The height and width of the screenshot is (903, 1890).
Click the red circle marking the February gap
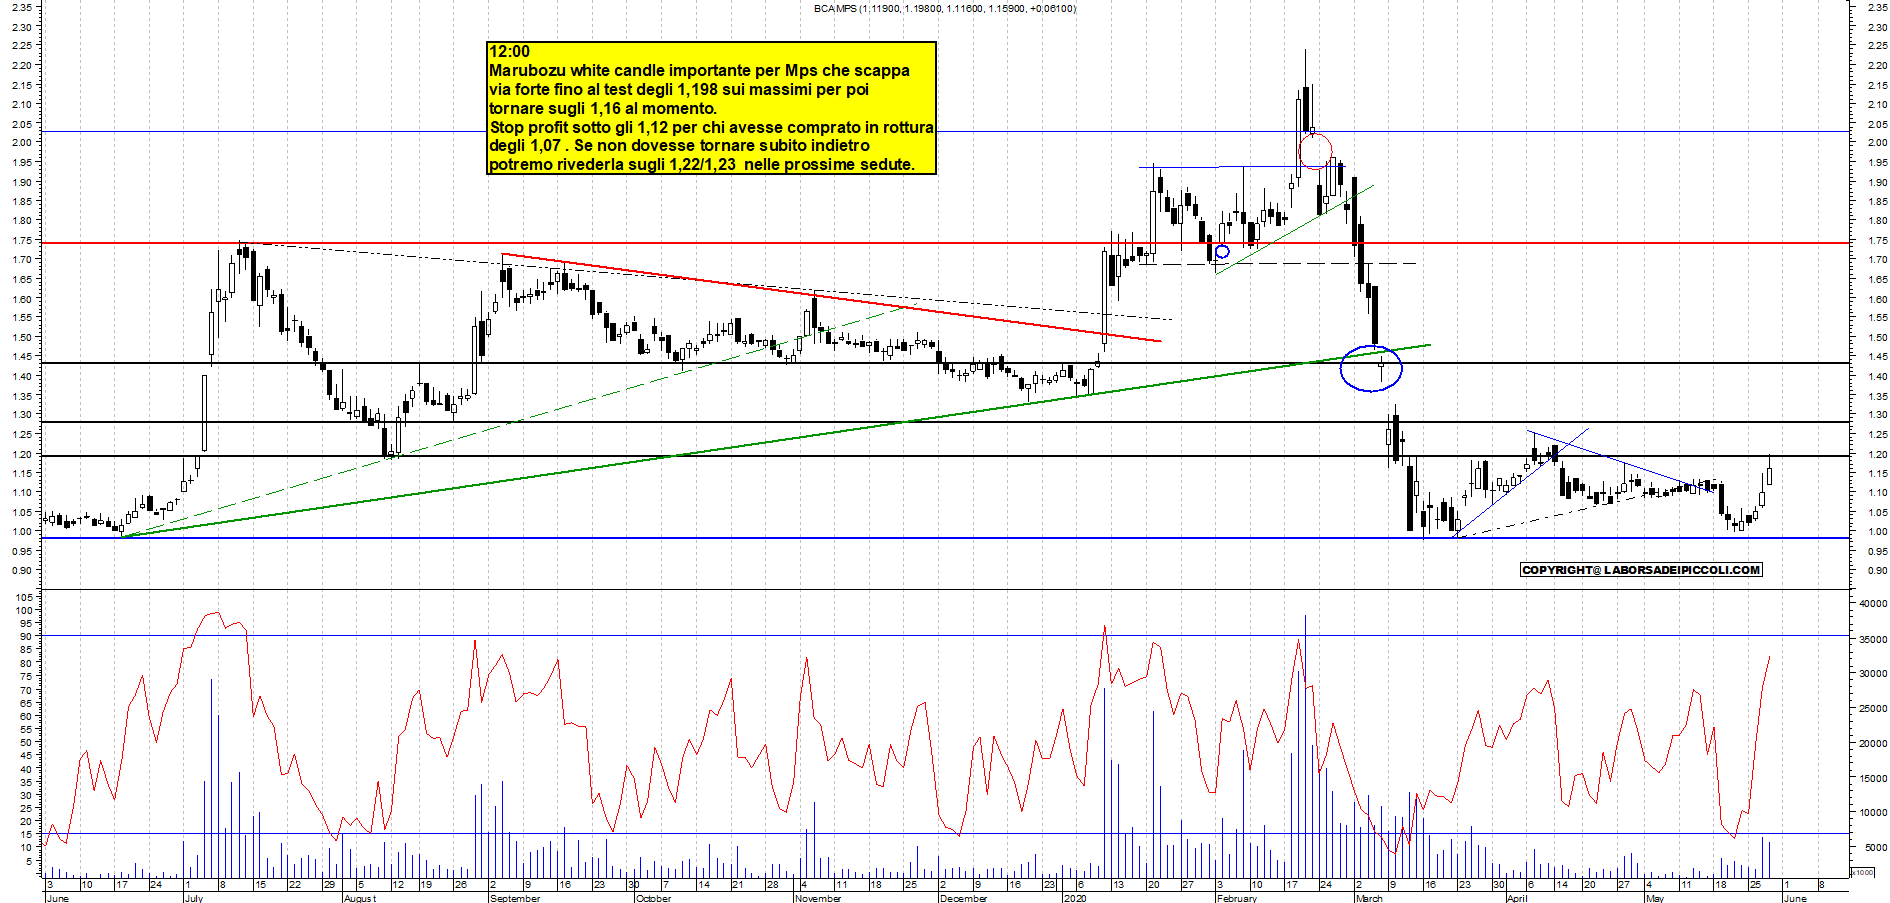pos(1316,151)
